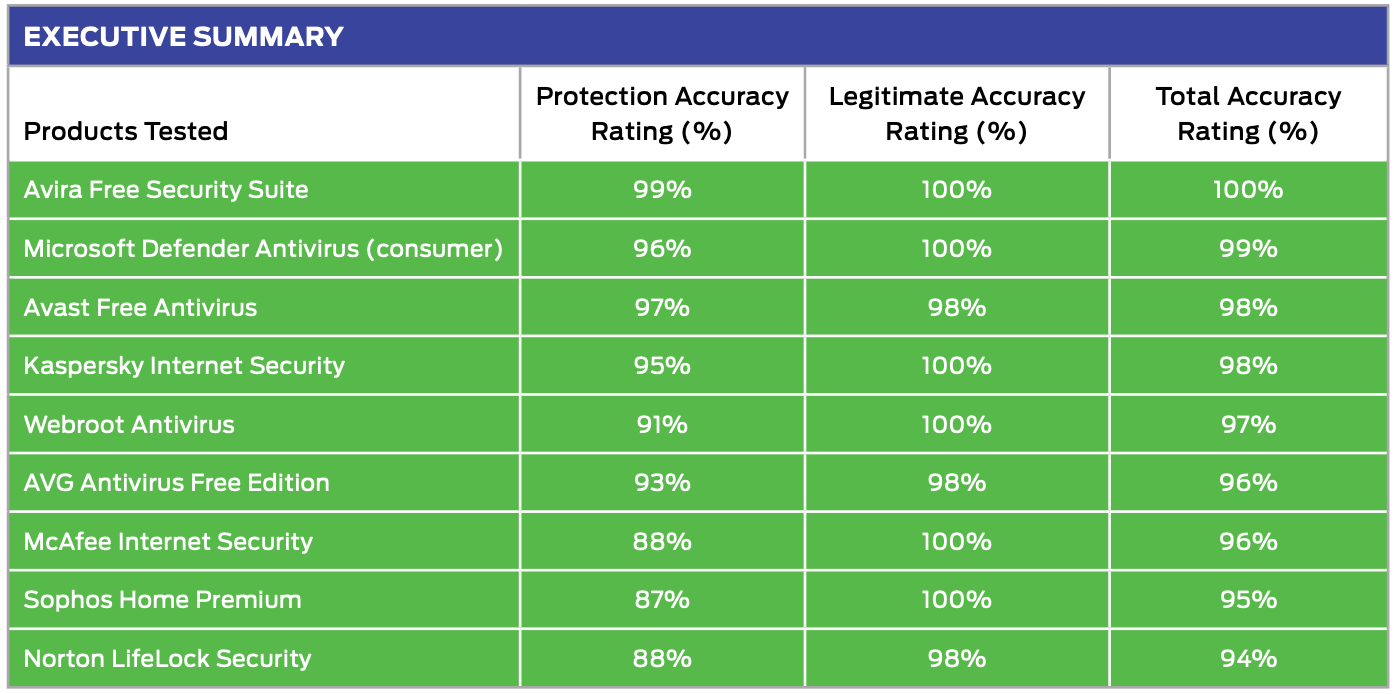Click the Protection Accuracy Rating column header

tap(662, 114)
